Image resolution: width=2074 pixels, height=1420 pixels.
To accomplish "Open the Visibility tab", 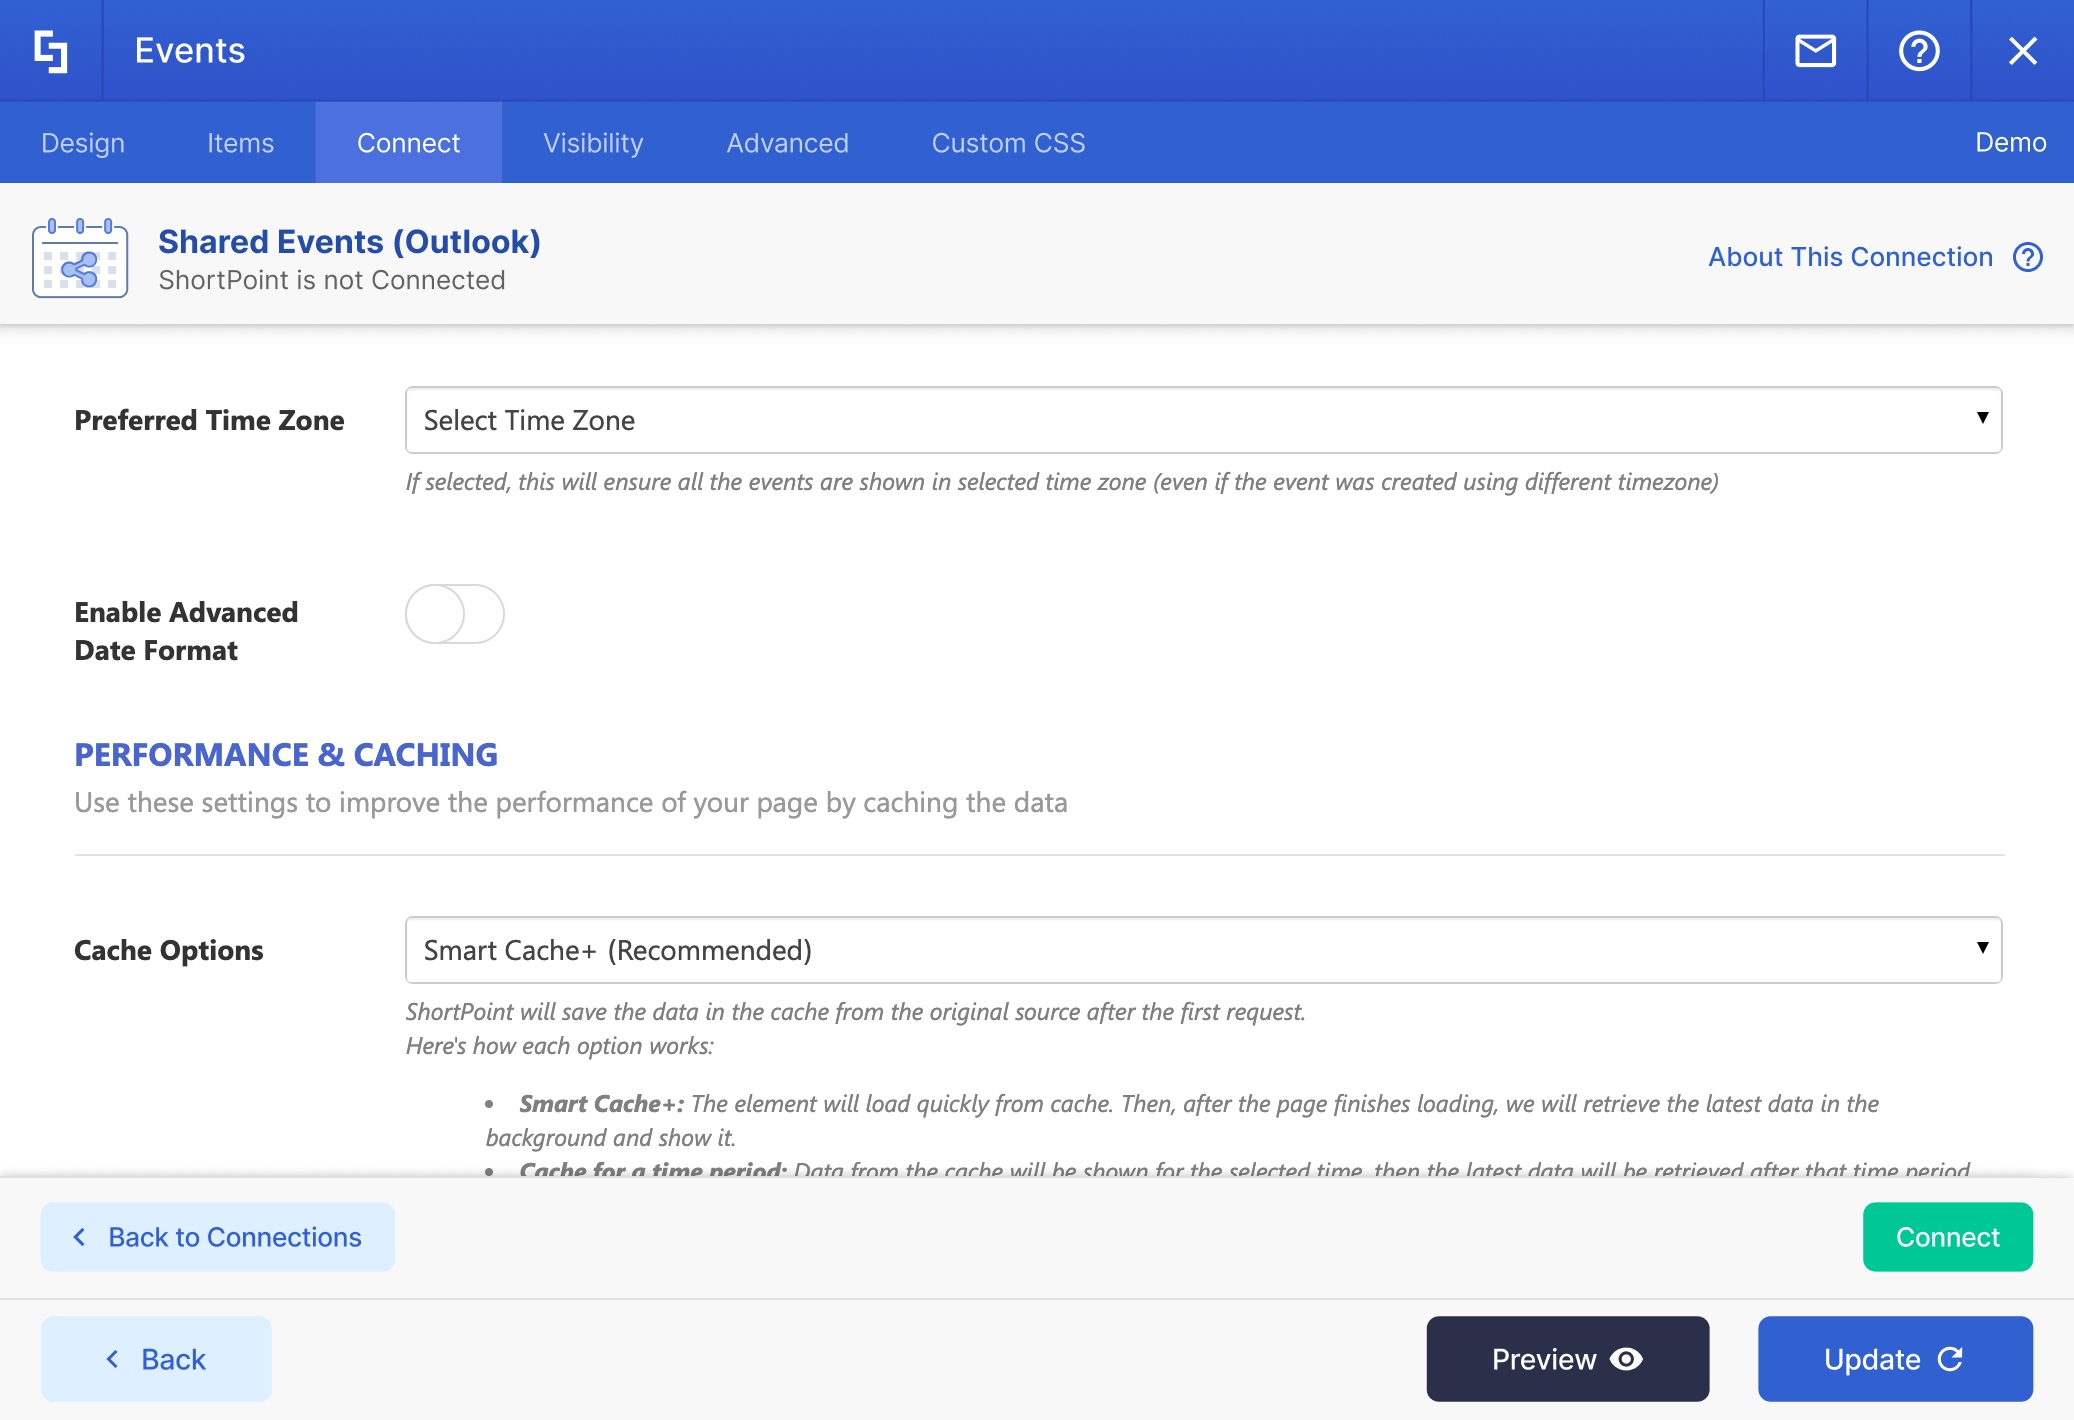I will (x=593, y=143).
